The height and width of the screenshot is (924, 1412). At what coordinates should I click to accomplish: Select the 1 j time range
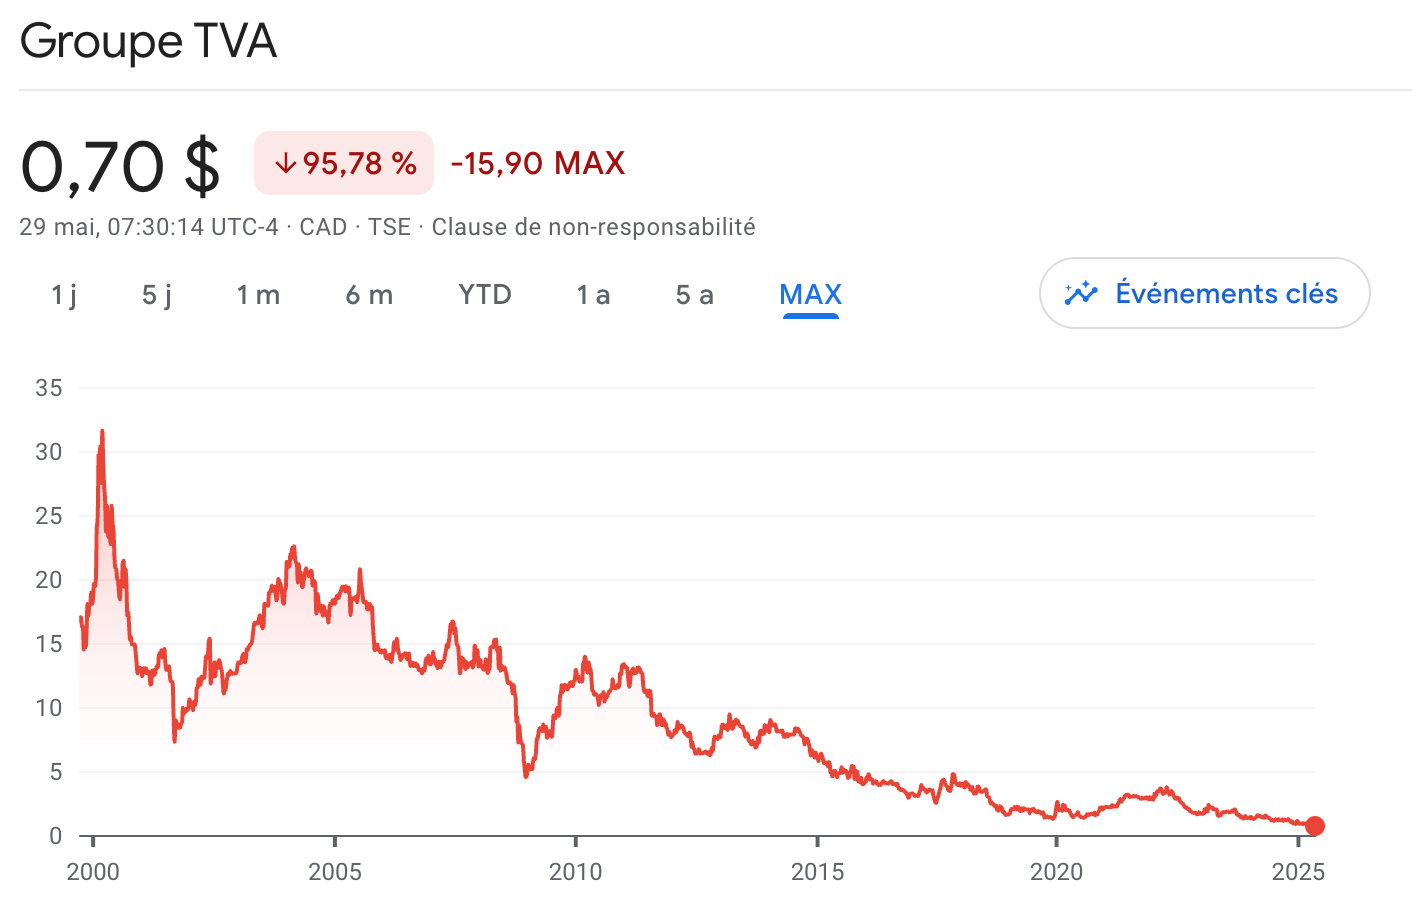tap(64, 295)
